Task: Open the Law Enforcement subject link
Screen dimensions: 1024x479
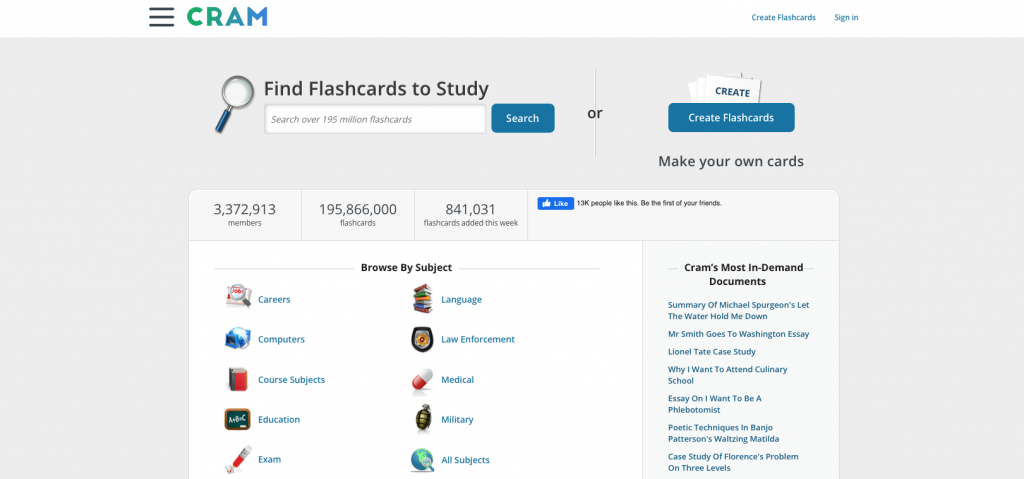Action: tap(478, 339)
